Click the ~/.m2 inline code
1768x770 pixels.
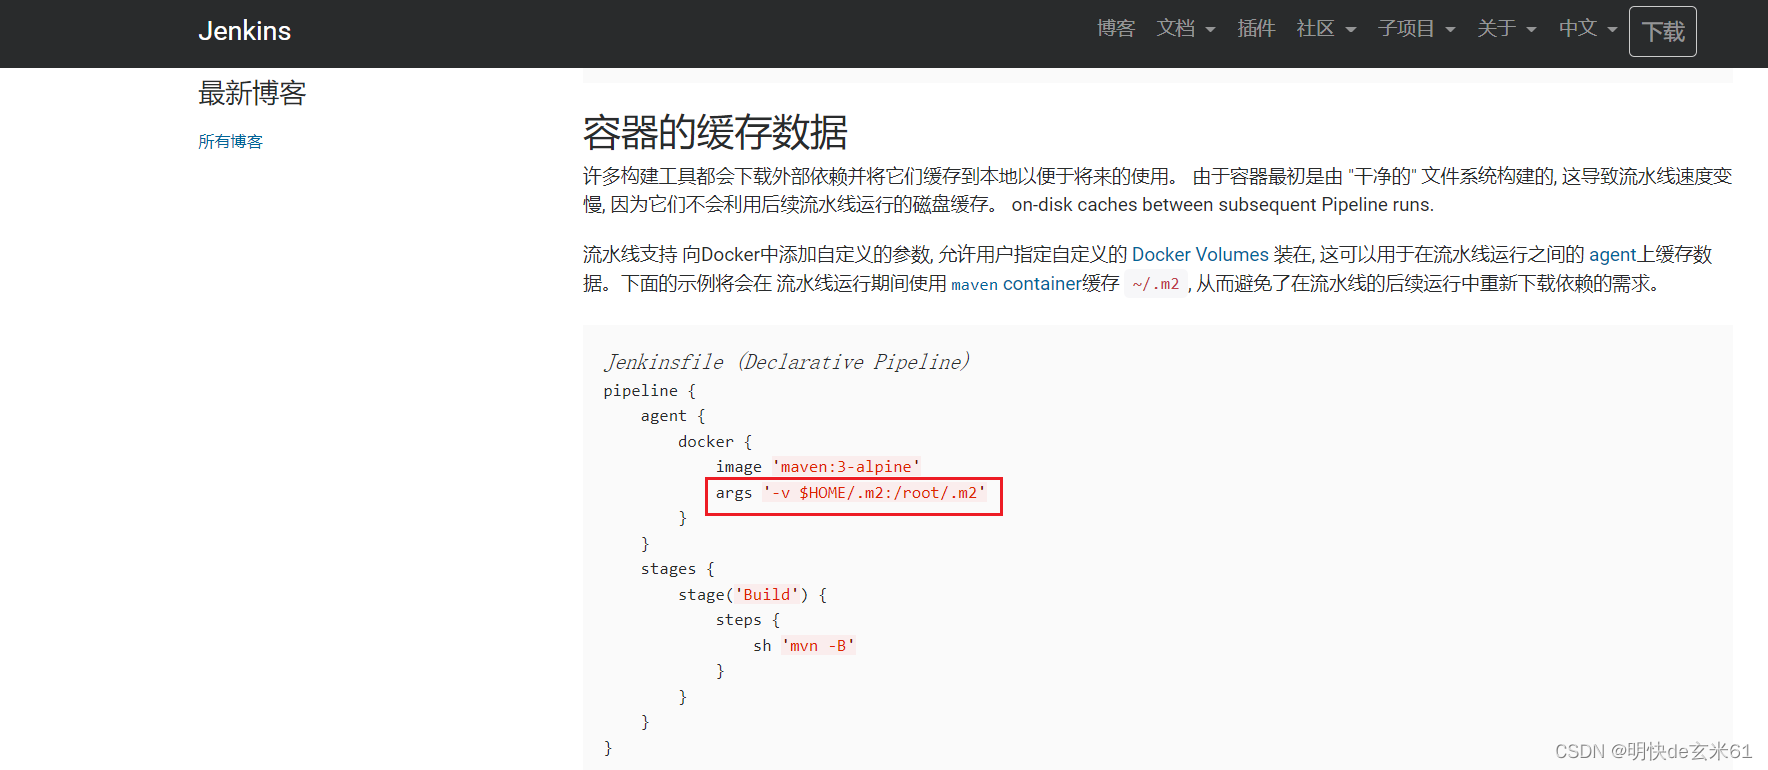coord(1156,284)
